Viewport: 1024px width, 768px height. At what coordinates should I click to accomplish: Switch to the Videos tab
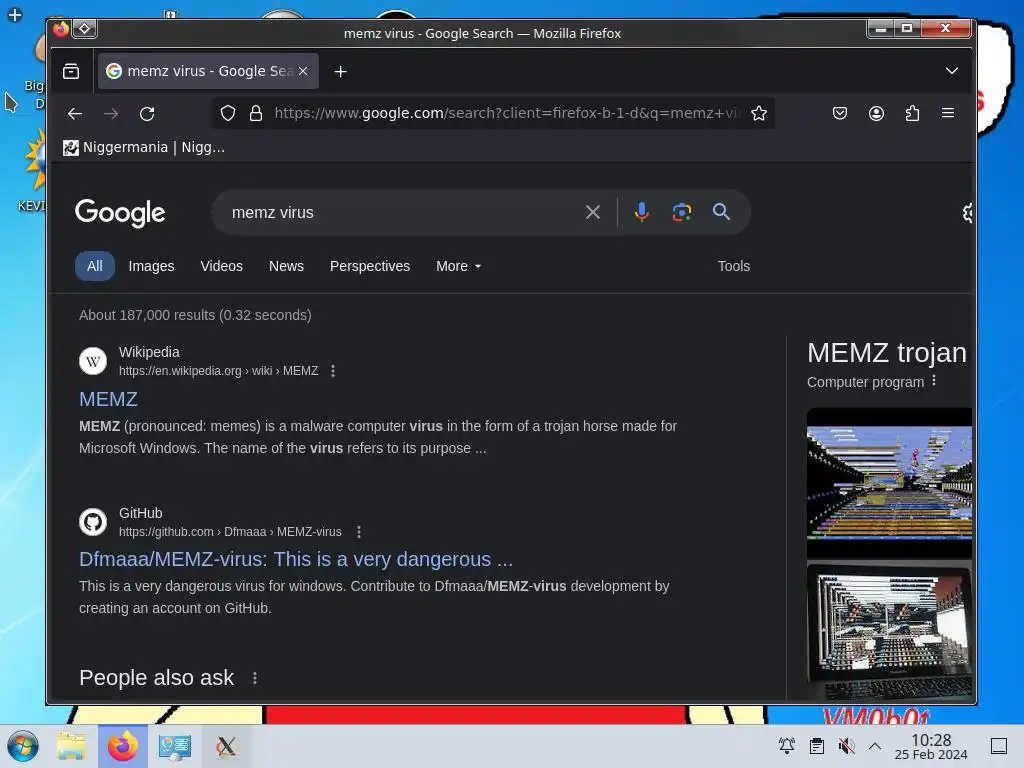(x=221, y=266)
